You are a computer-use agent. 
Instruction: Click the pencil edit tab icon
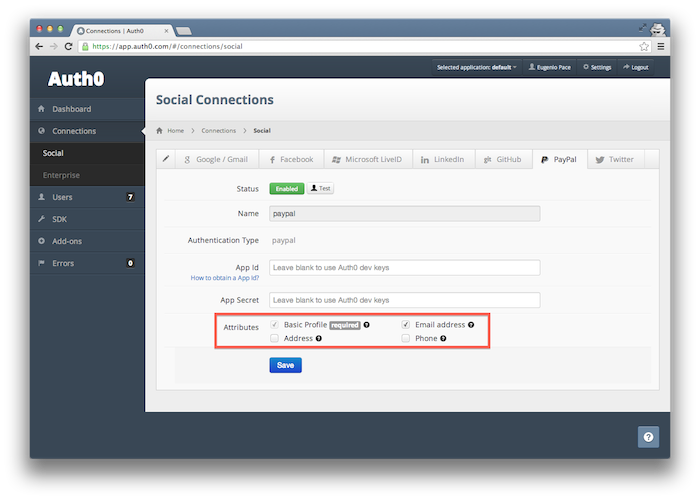click(166, 159)
